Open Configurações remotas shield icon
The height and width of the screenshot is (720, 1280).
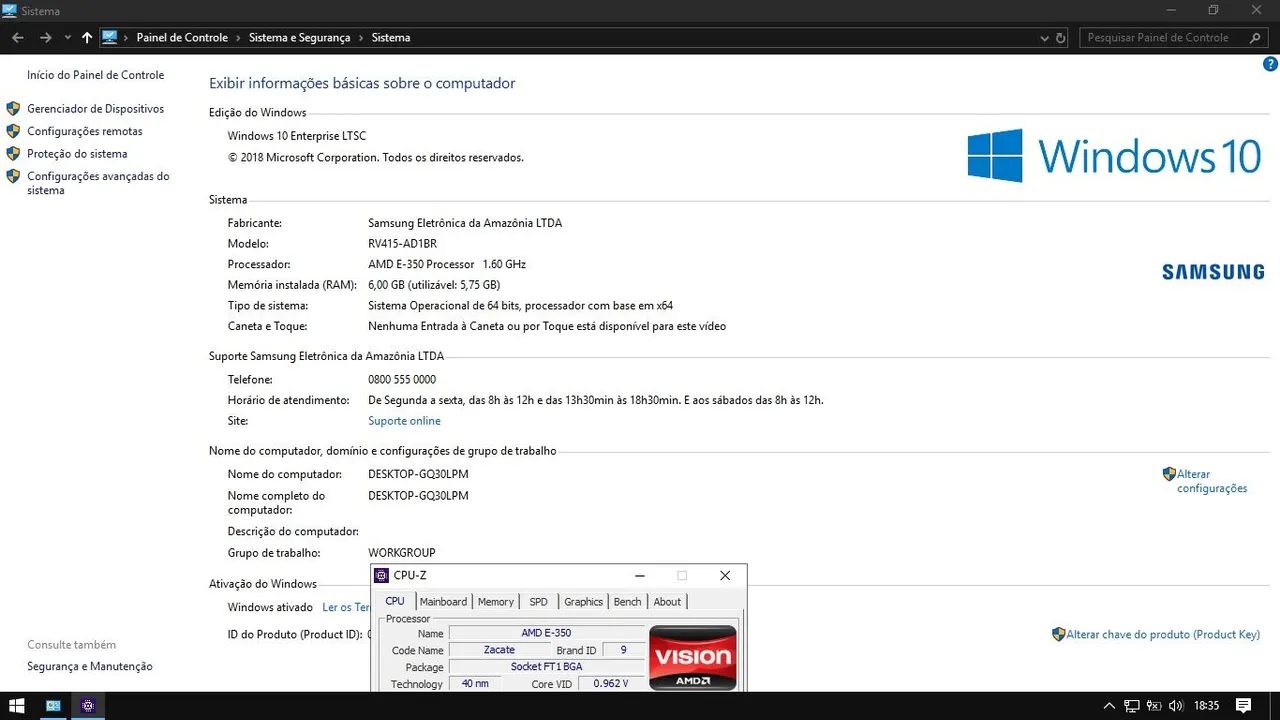pos(14,131)
